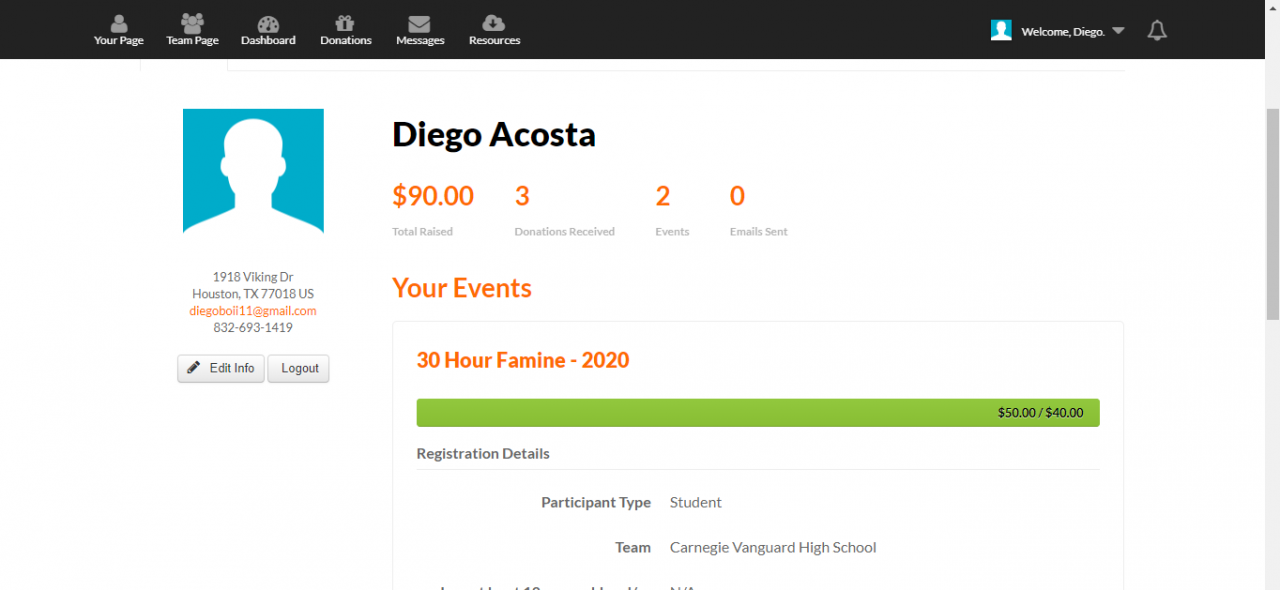
Task: Click the Donations Received count
Action: coord(522,196)
